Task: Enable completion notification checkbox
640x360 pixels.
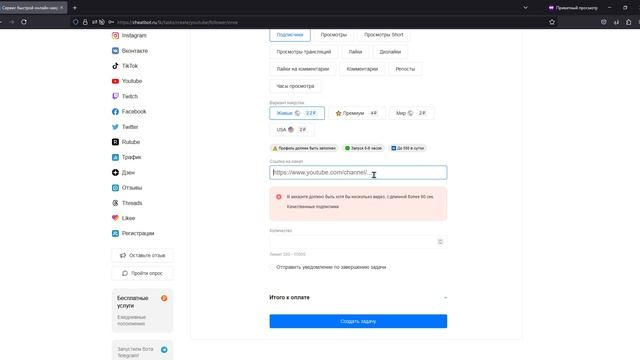Action: tap(272, 267)
